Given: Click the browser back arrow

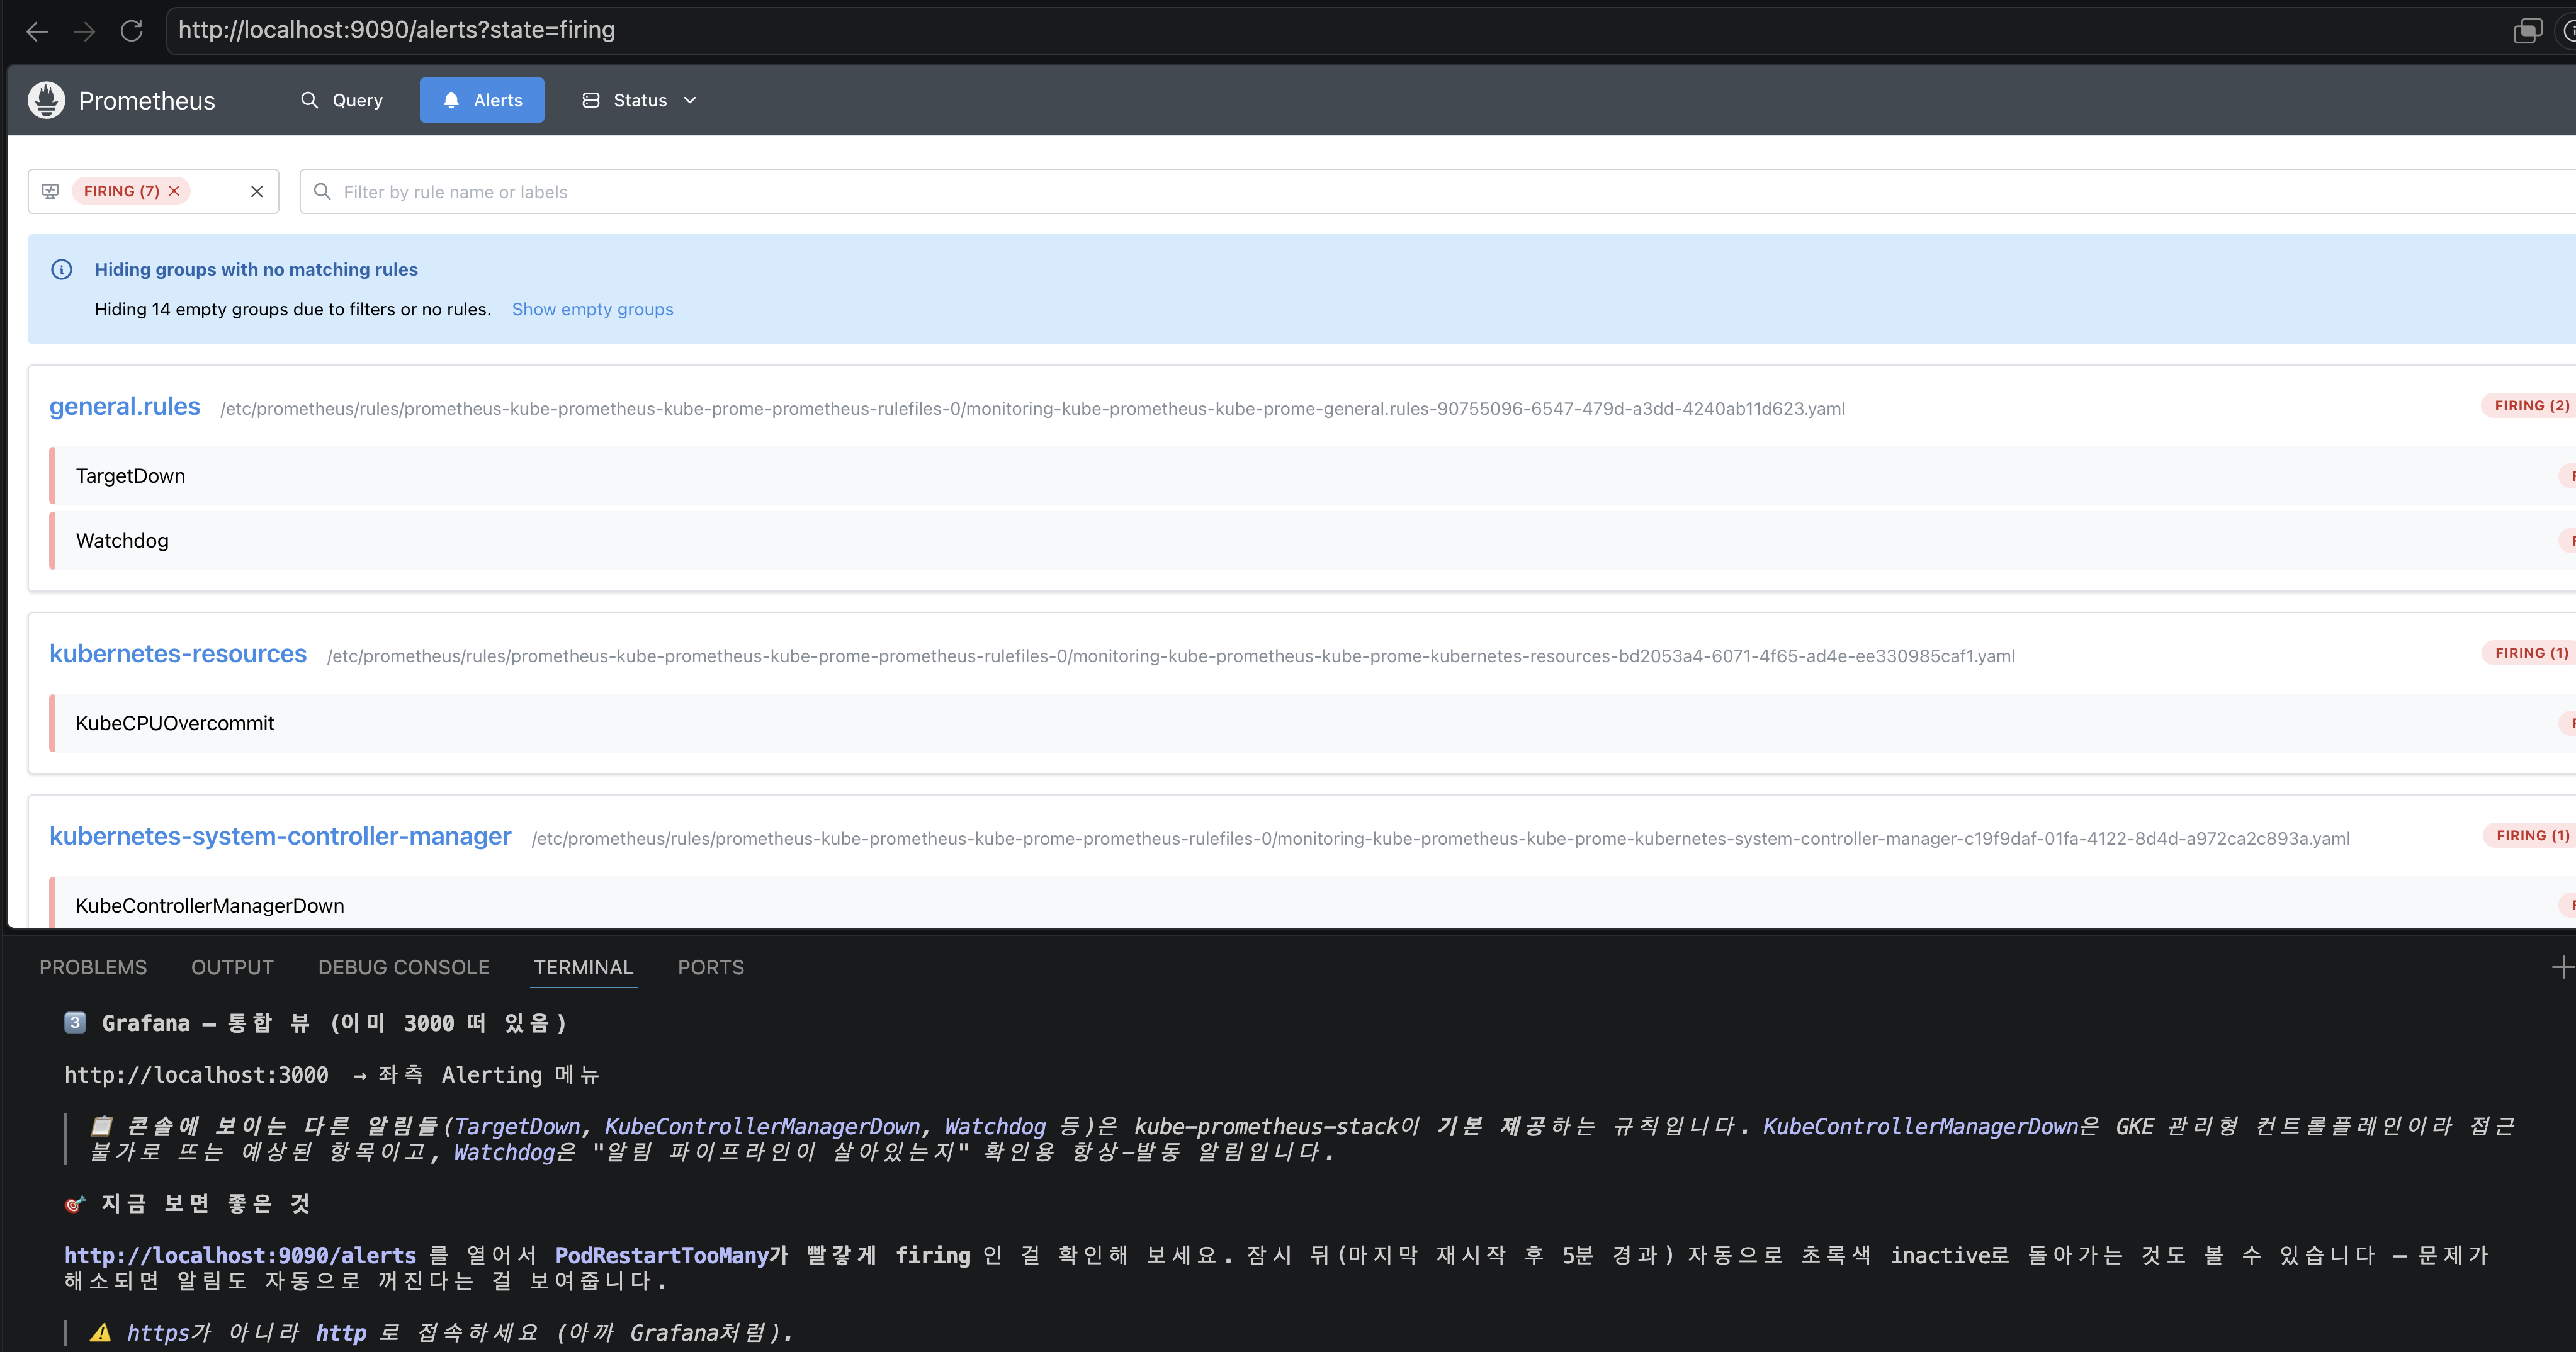Looking at the screenshot, I should [37, 31].
